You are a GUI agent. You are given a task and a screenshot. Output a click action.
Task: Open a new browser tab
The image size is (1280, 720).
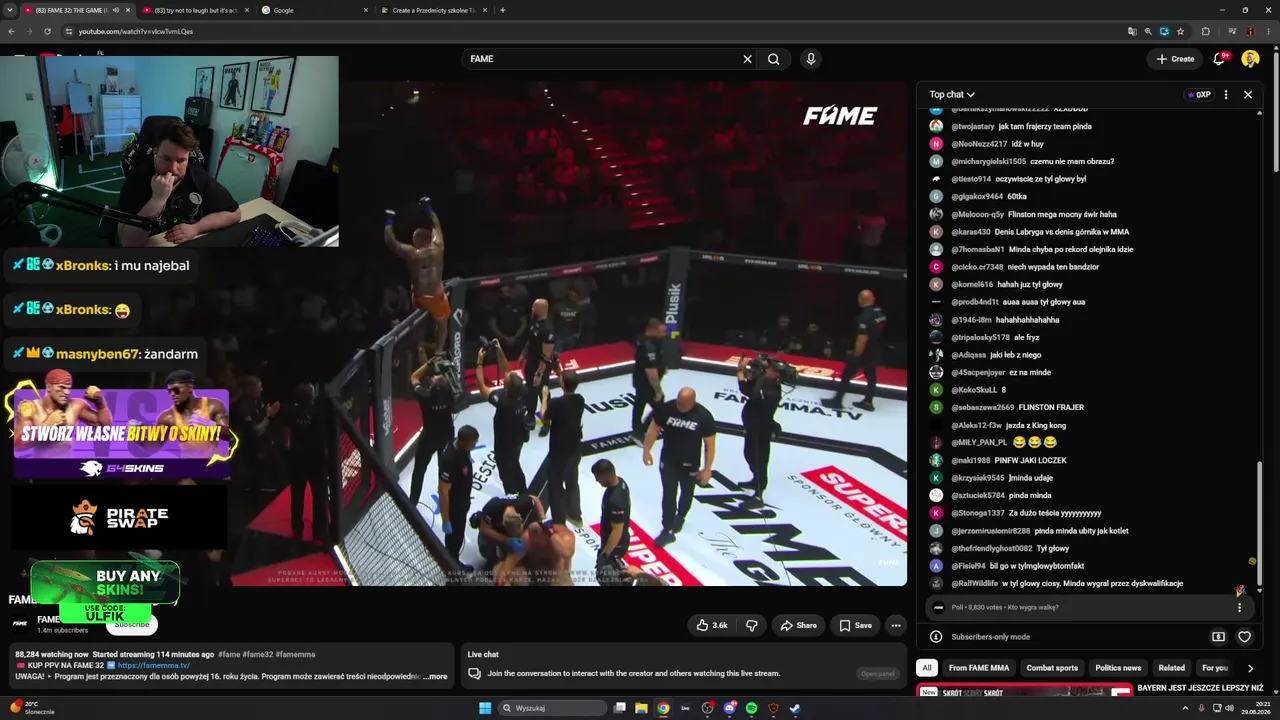pos(503,10)
